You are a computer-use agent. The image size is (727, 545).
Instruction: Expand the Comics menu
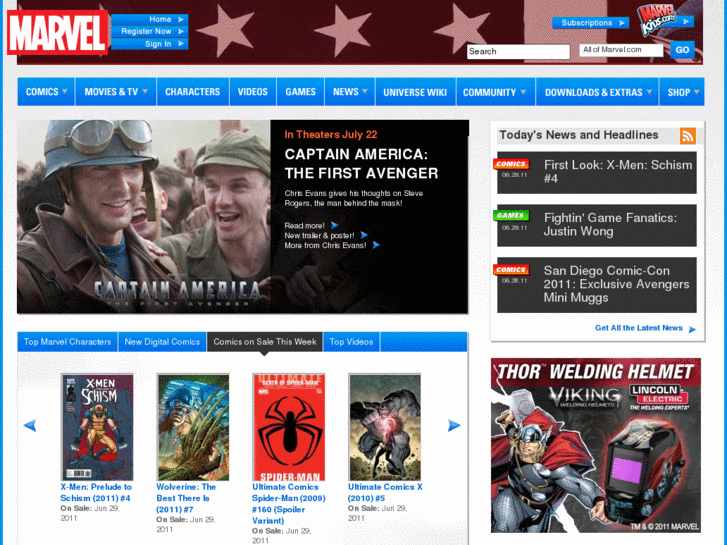[x=46, y=92]
